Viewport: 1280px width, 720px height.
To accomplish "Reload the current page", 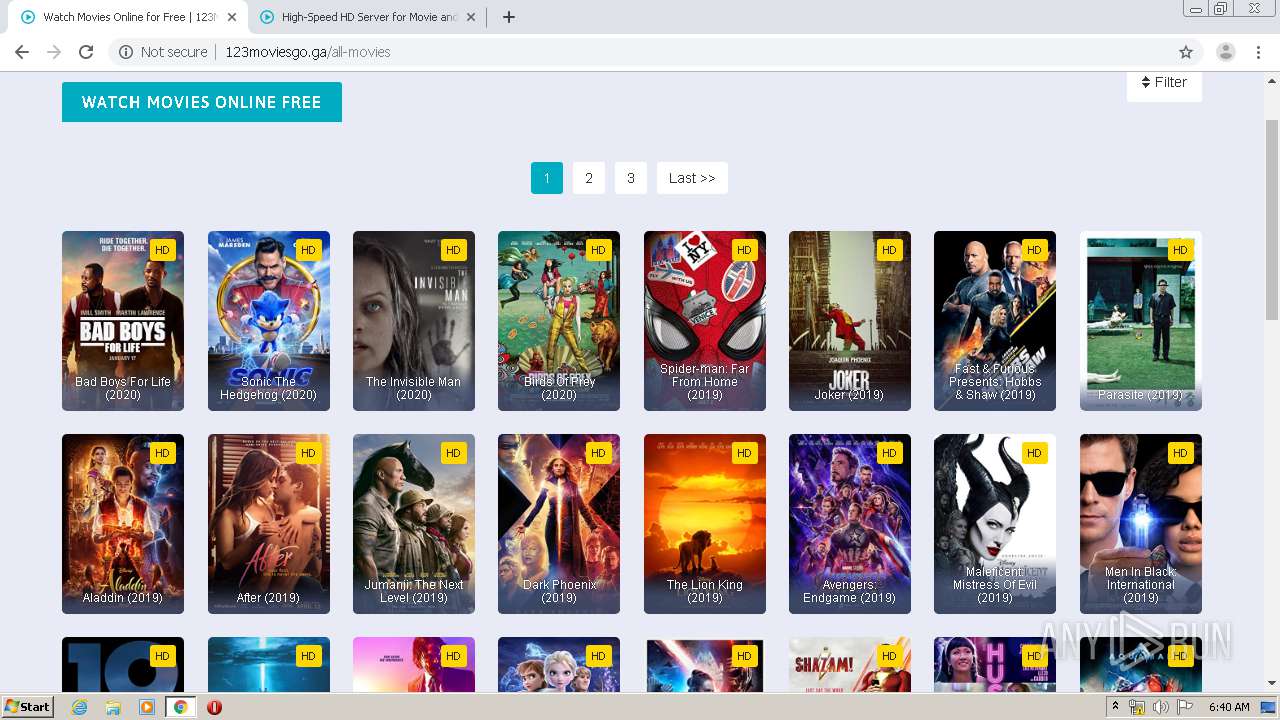I will coord(86,52).
